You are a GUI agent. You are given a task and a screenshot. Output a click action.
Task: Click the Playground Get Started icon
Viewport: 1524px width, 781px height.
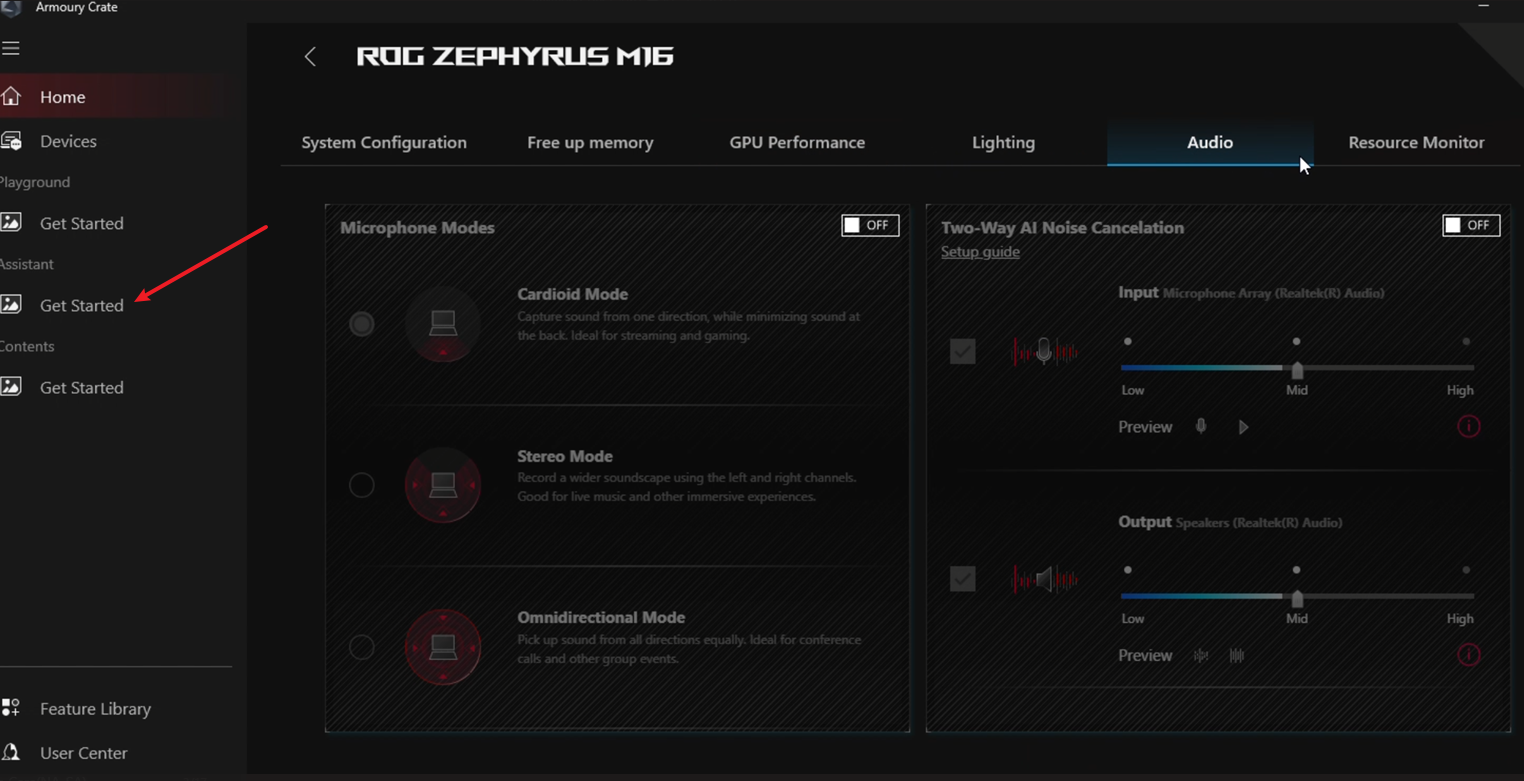pyautogui.click(x=11, y=222)
